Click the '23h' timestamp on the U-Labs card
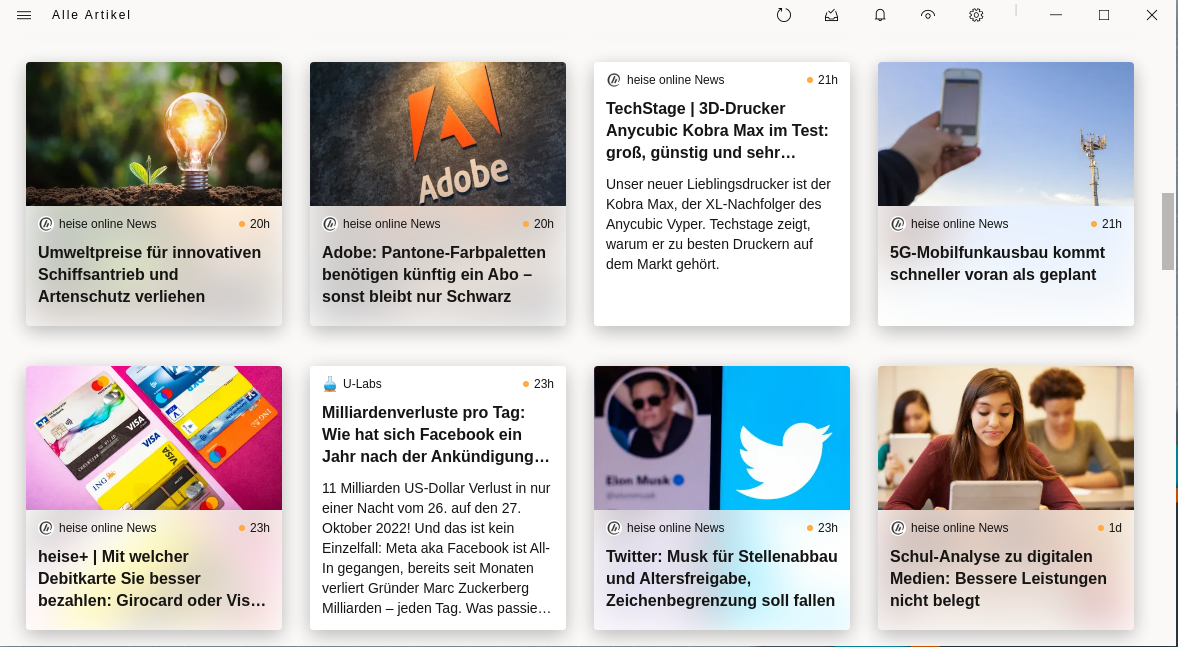Screen dimensions: 1178x647 (544, 384)
